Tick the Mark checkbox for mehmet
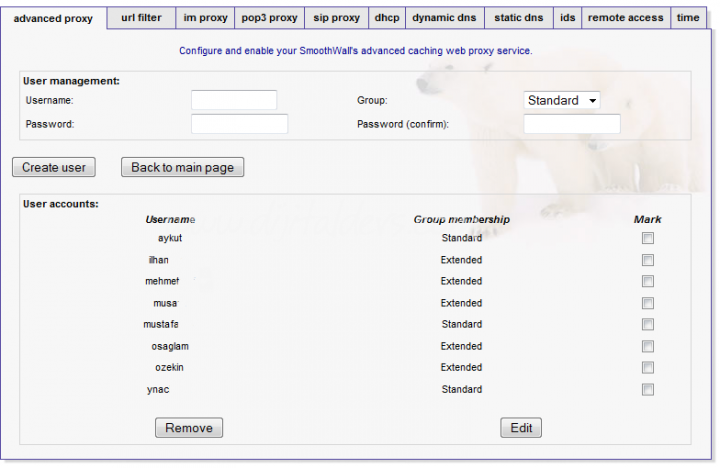Image resolution: width=720 pixels, height=468 pixels. (648, 282)
